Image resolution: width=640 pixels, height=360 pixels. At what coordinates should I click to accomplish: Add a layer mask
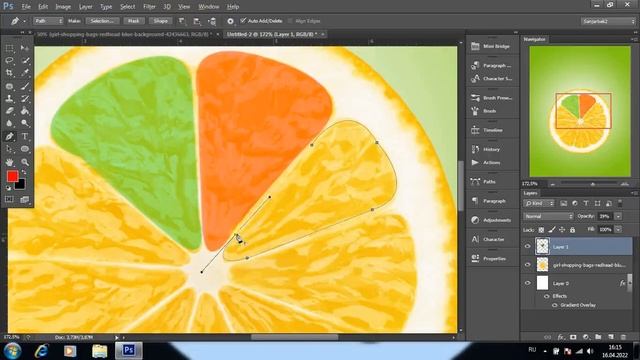coord(573,337)
